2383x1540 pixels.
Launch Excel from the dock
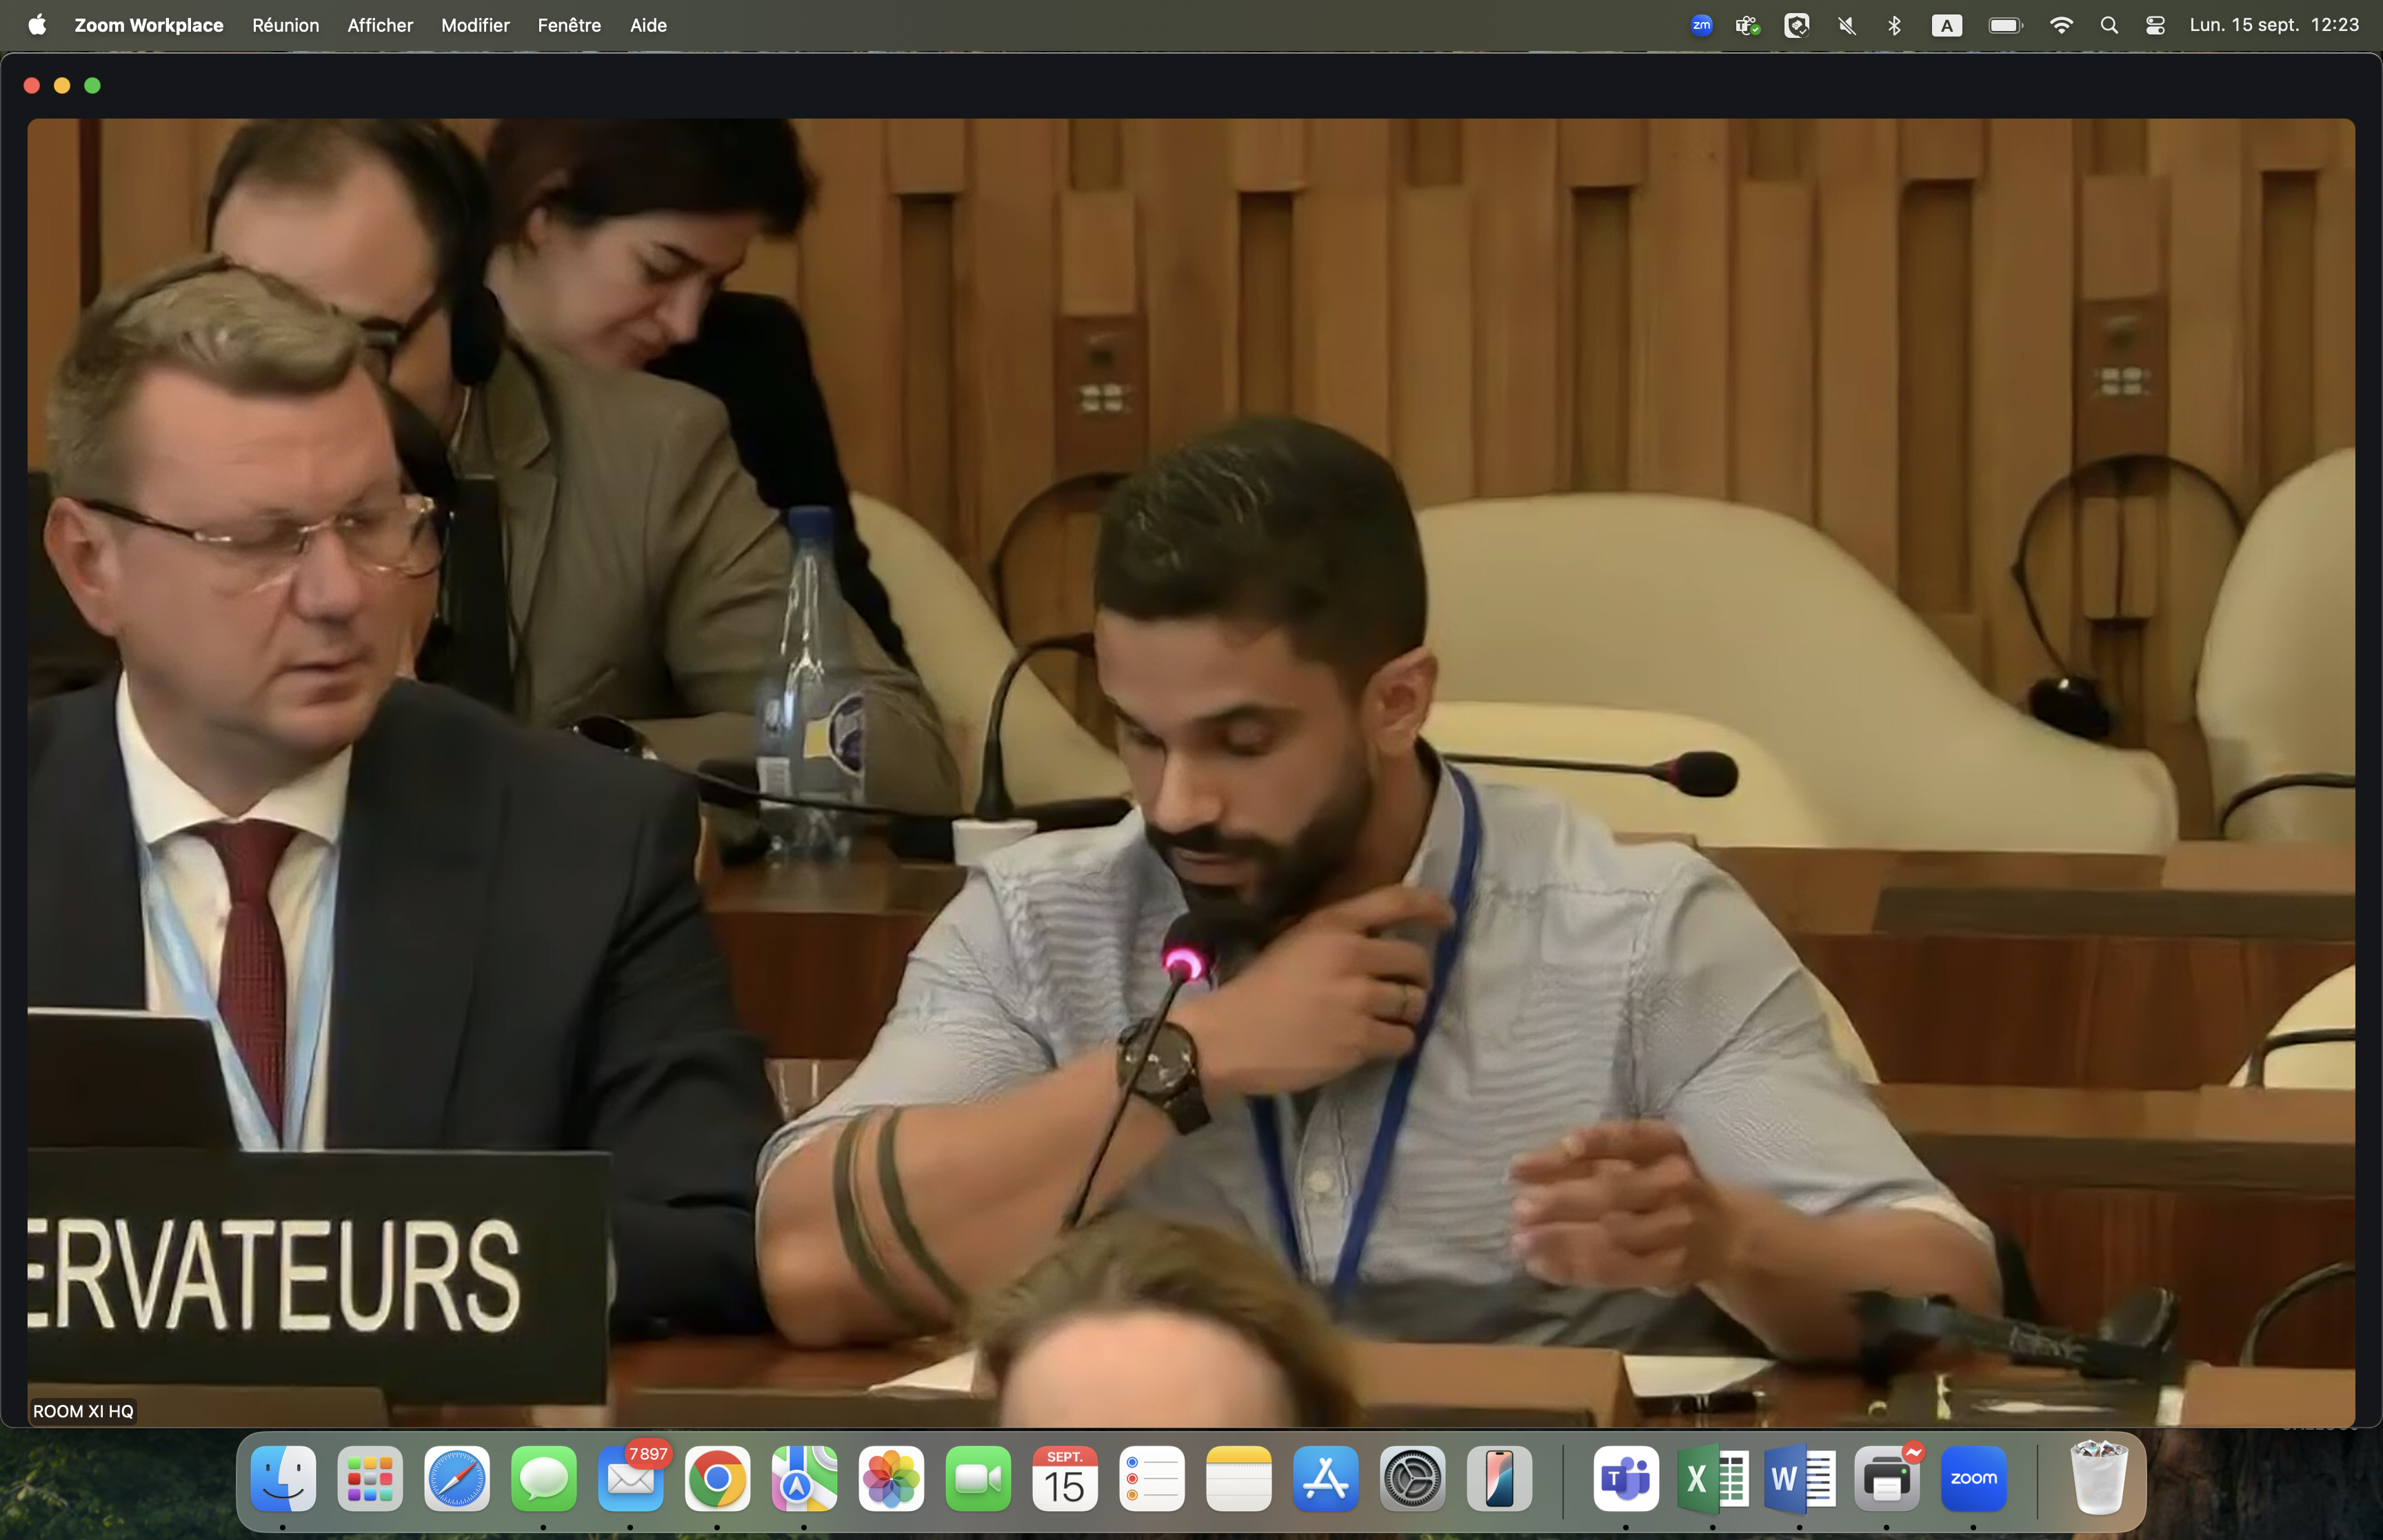1712,1478
